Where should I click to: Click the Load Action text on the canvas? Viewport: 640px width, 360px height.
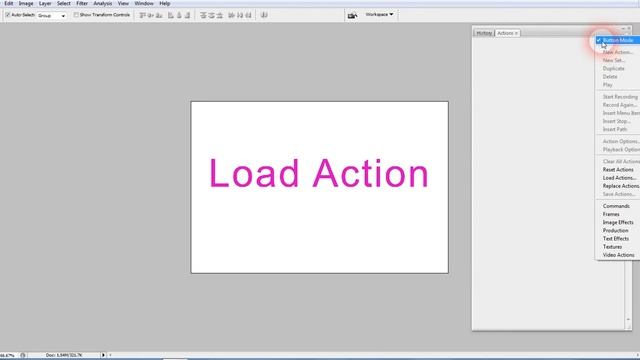[x=319, y=173]
